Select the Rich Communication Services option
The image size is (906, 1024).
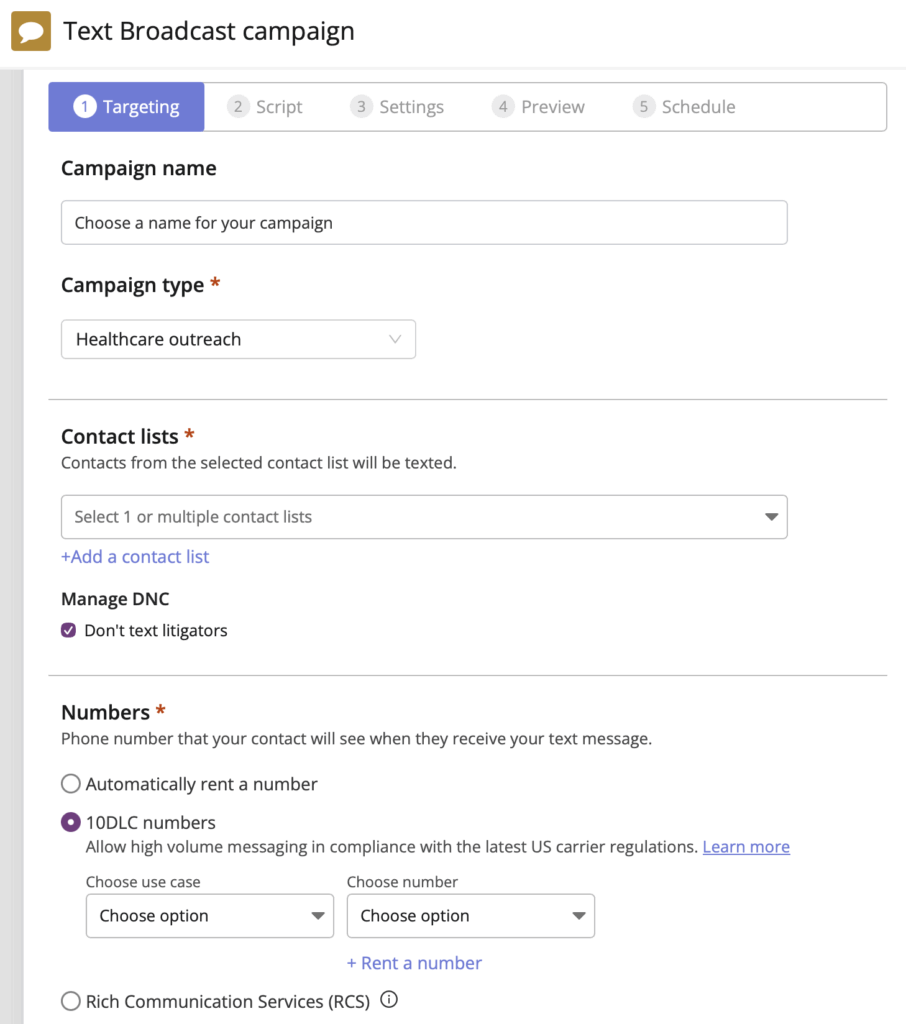click(70, 1000)
